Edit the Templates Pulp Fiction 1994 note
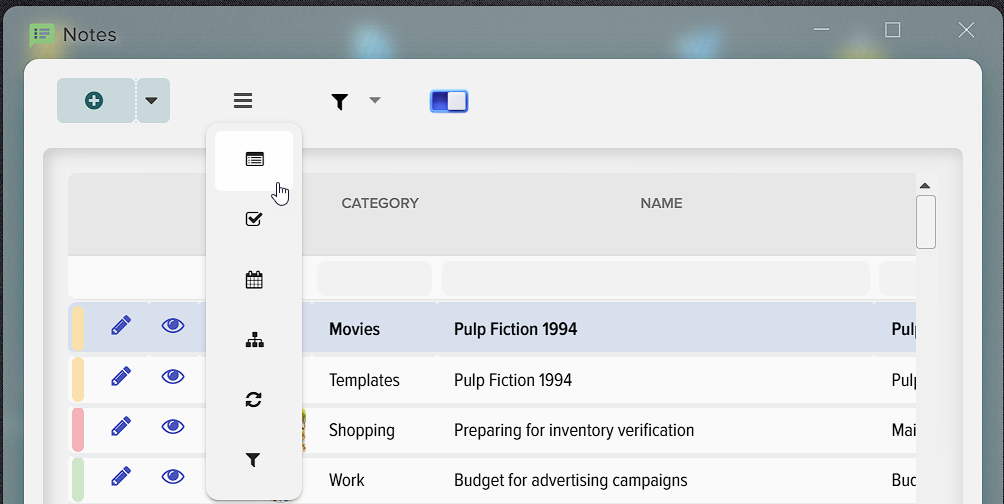 tap(121, 376)
